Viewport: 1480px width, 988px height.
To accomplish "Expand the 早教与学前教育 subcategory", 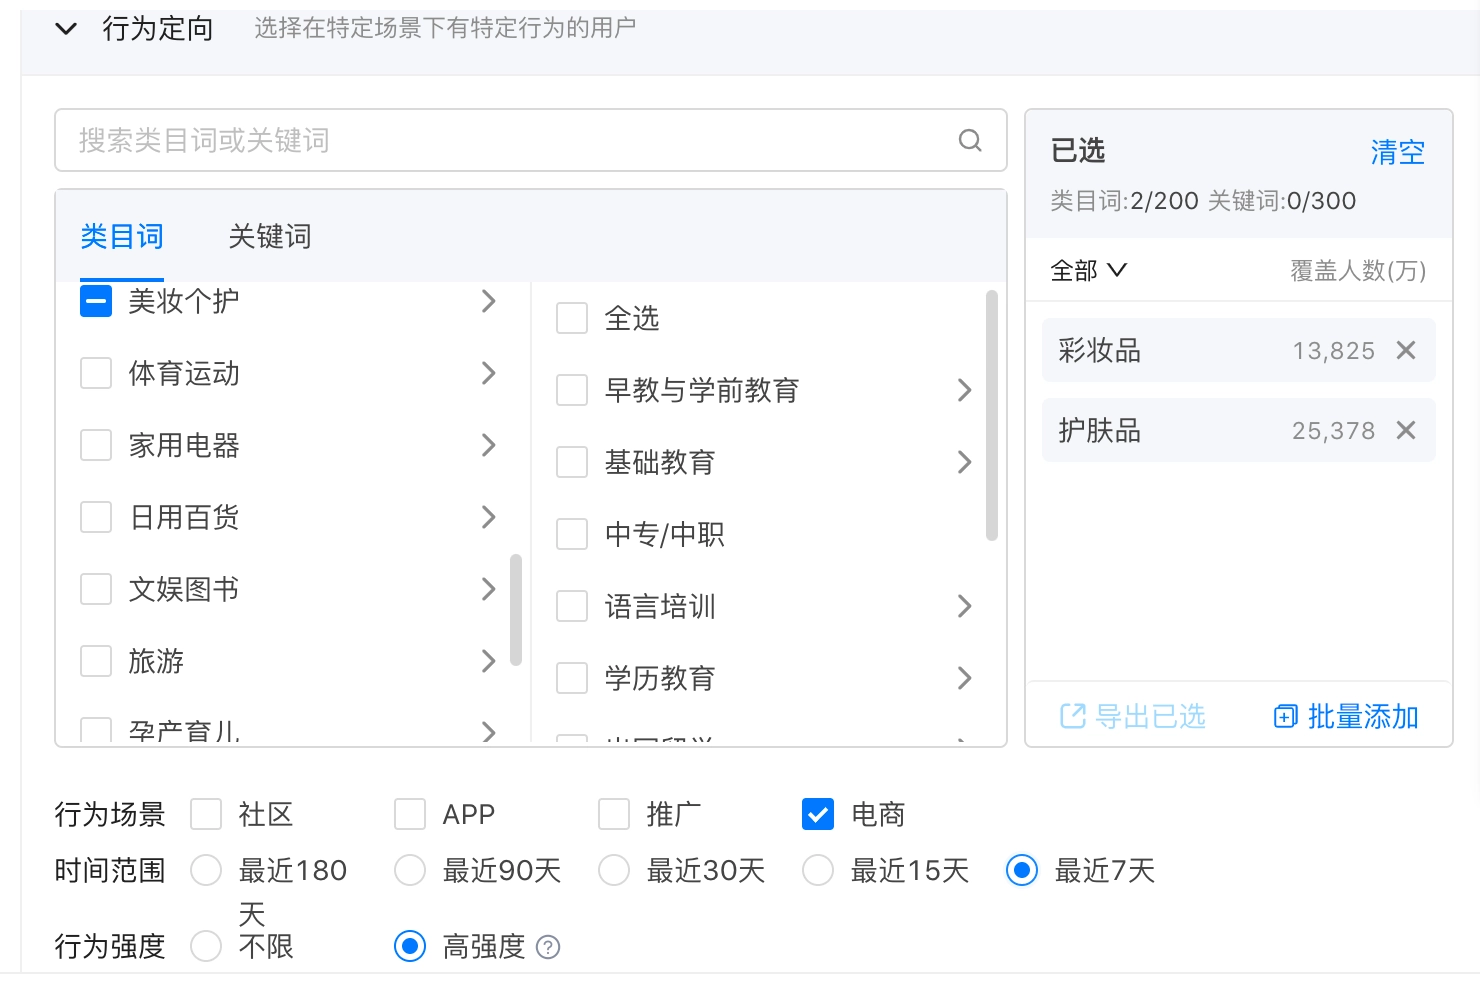I will tap(964, 390).
